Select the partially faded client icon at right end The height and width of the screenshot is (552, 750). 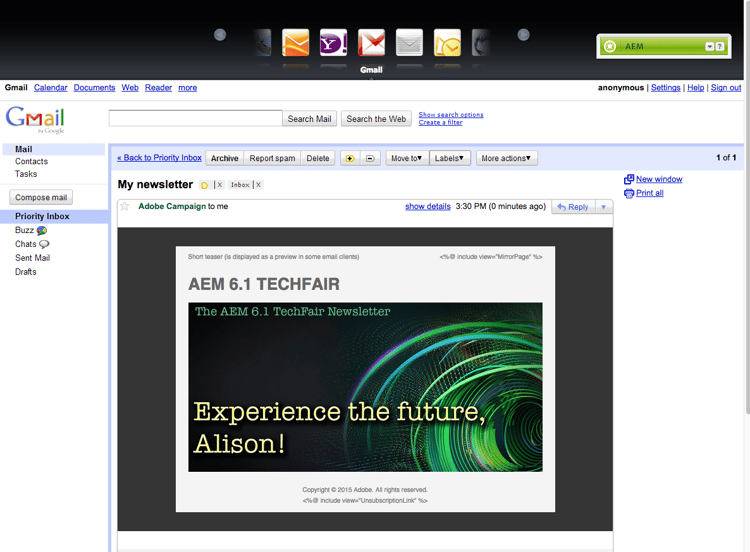tap(481, 43)
